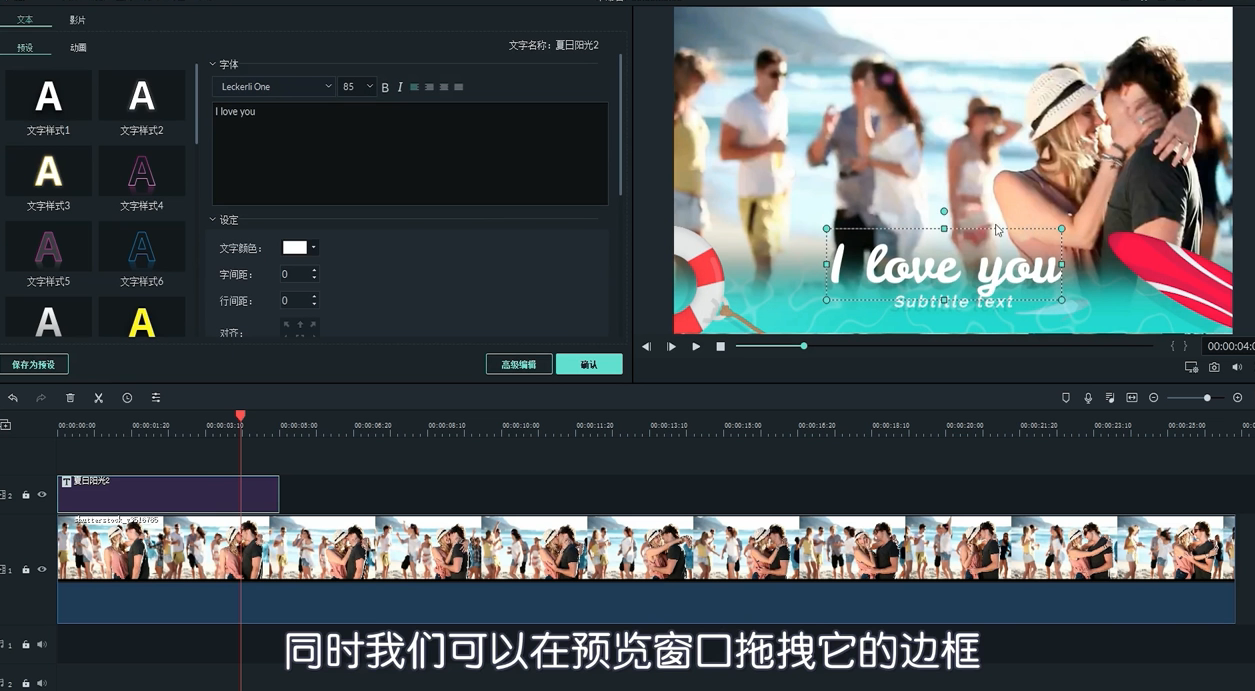Screen dimensions: 1255x691
Task: Click the 字间距 stepper arrows
Action: [314, 274]
